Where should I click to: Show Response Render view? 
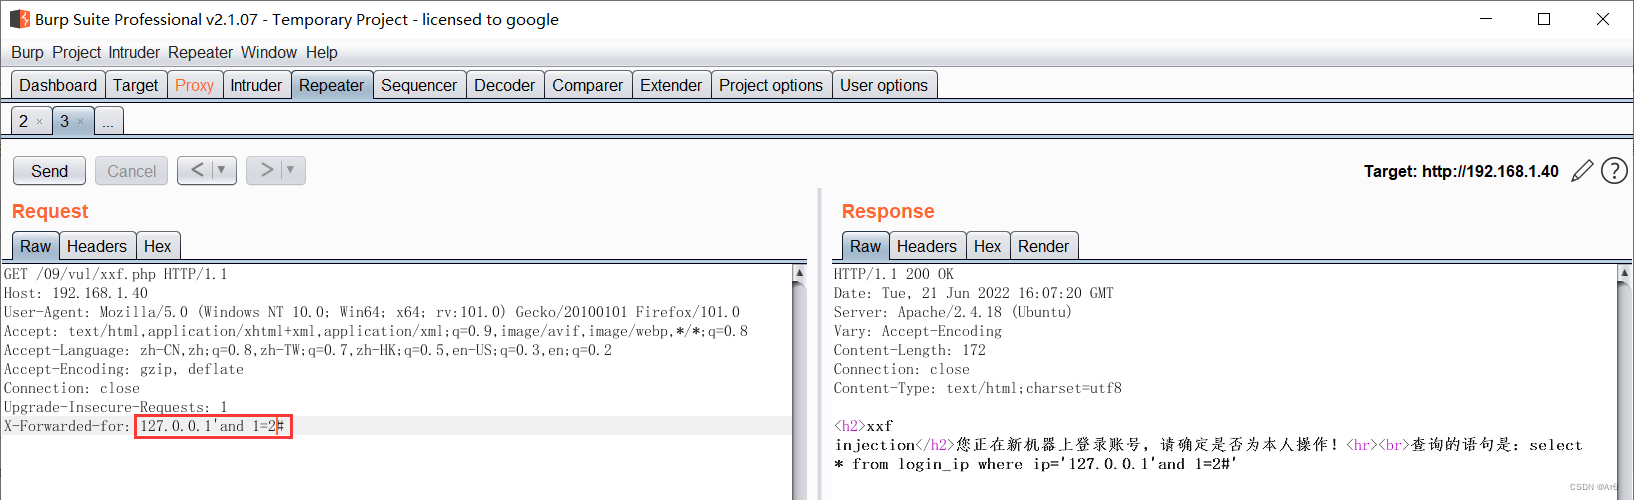point(1044,246)
